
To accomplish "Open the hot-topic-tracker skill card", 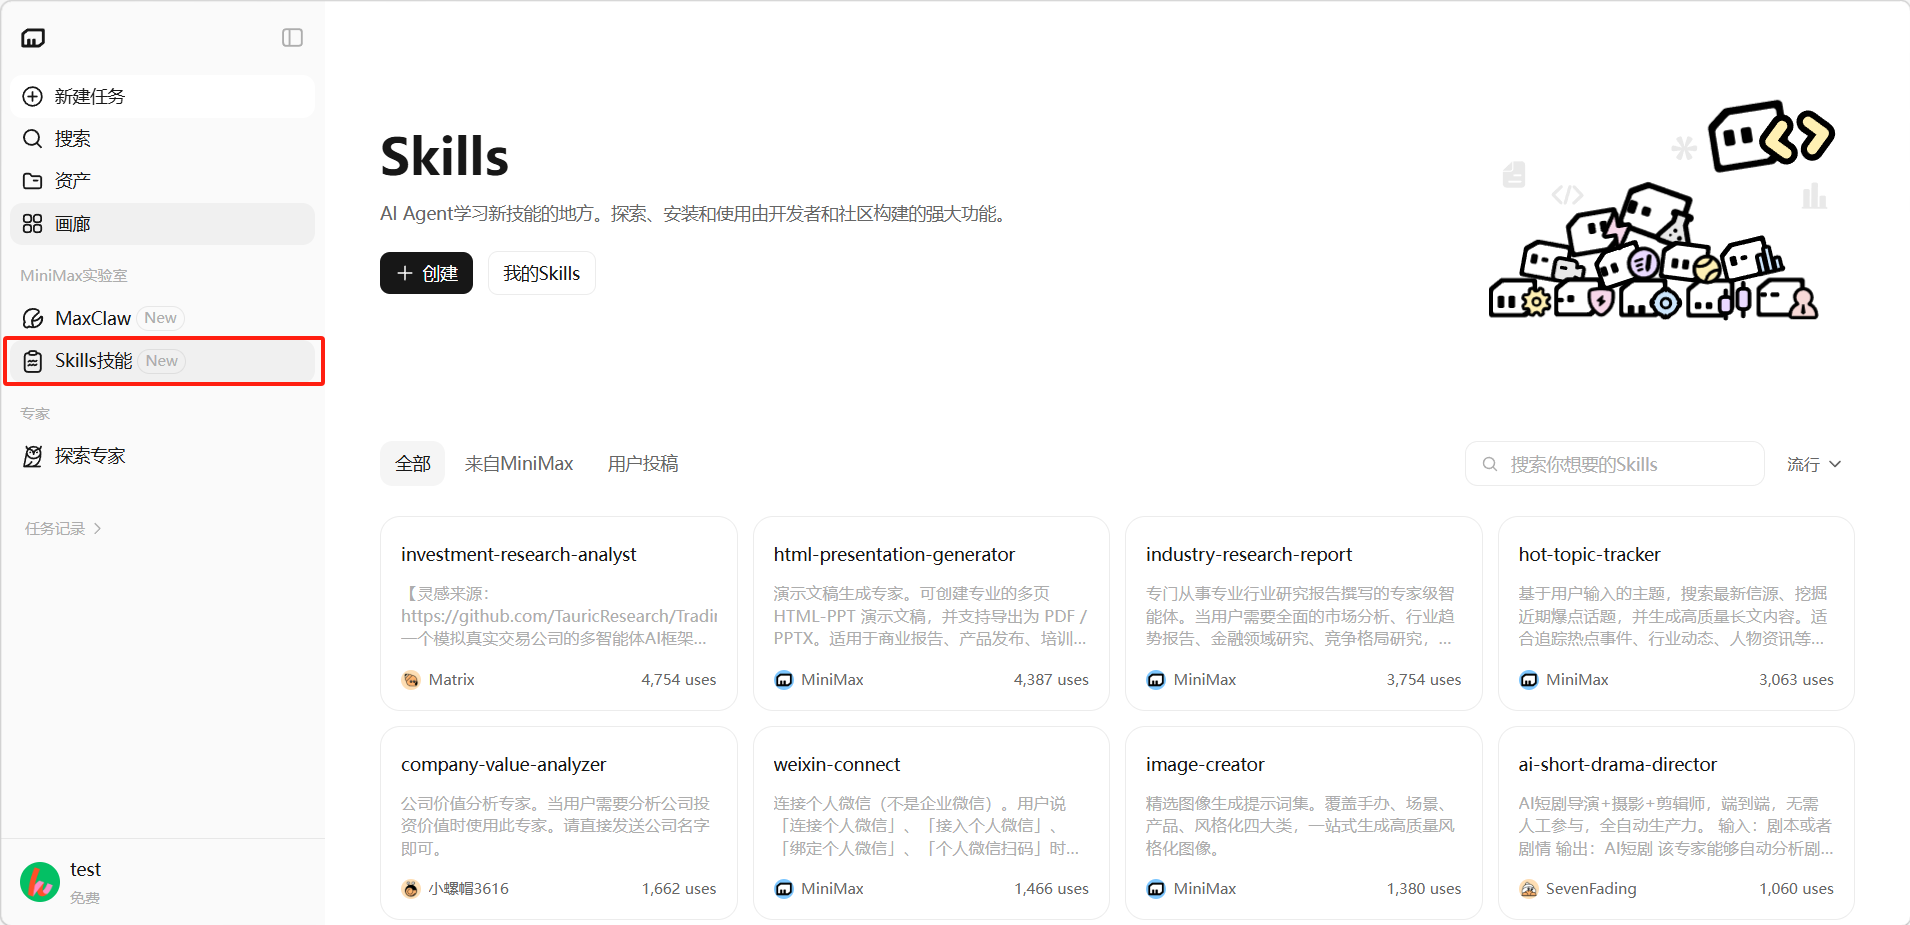I will (1675, 612).
